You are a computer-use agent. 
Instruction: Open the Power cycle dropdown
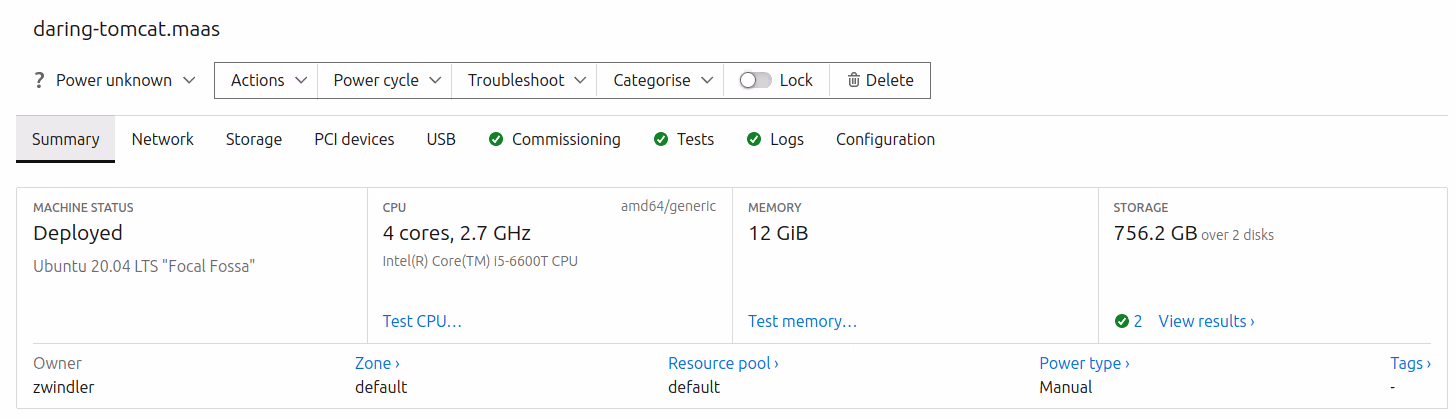click(387, 80)
